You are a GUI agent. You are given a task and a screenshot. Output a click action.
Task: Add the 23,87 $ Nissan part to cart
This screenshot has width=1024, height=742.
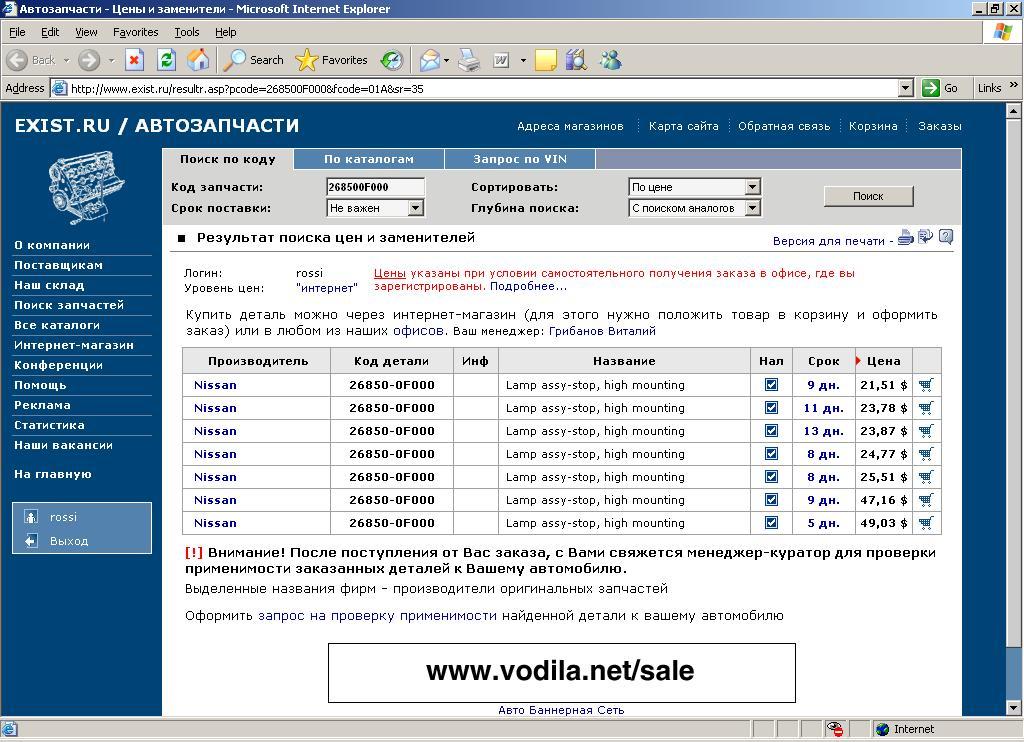(x=926, y=431)
